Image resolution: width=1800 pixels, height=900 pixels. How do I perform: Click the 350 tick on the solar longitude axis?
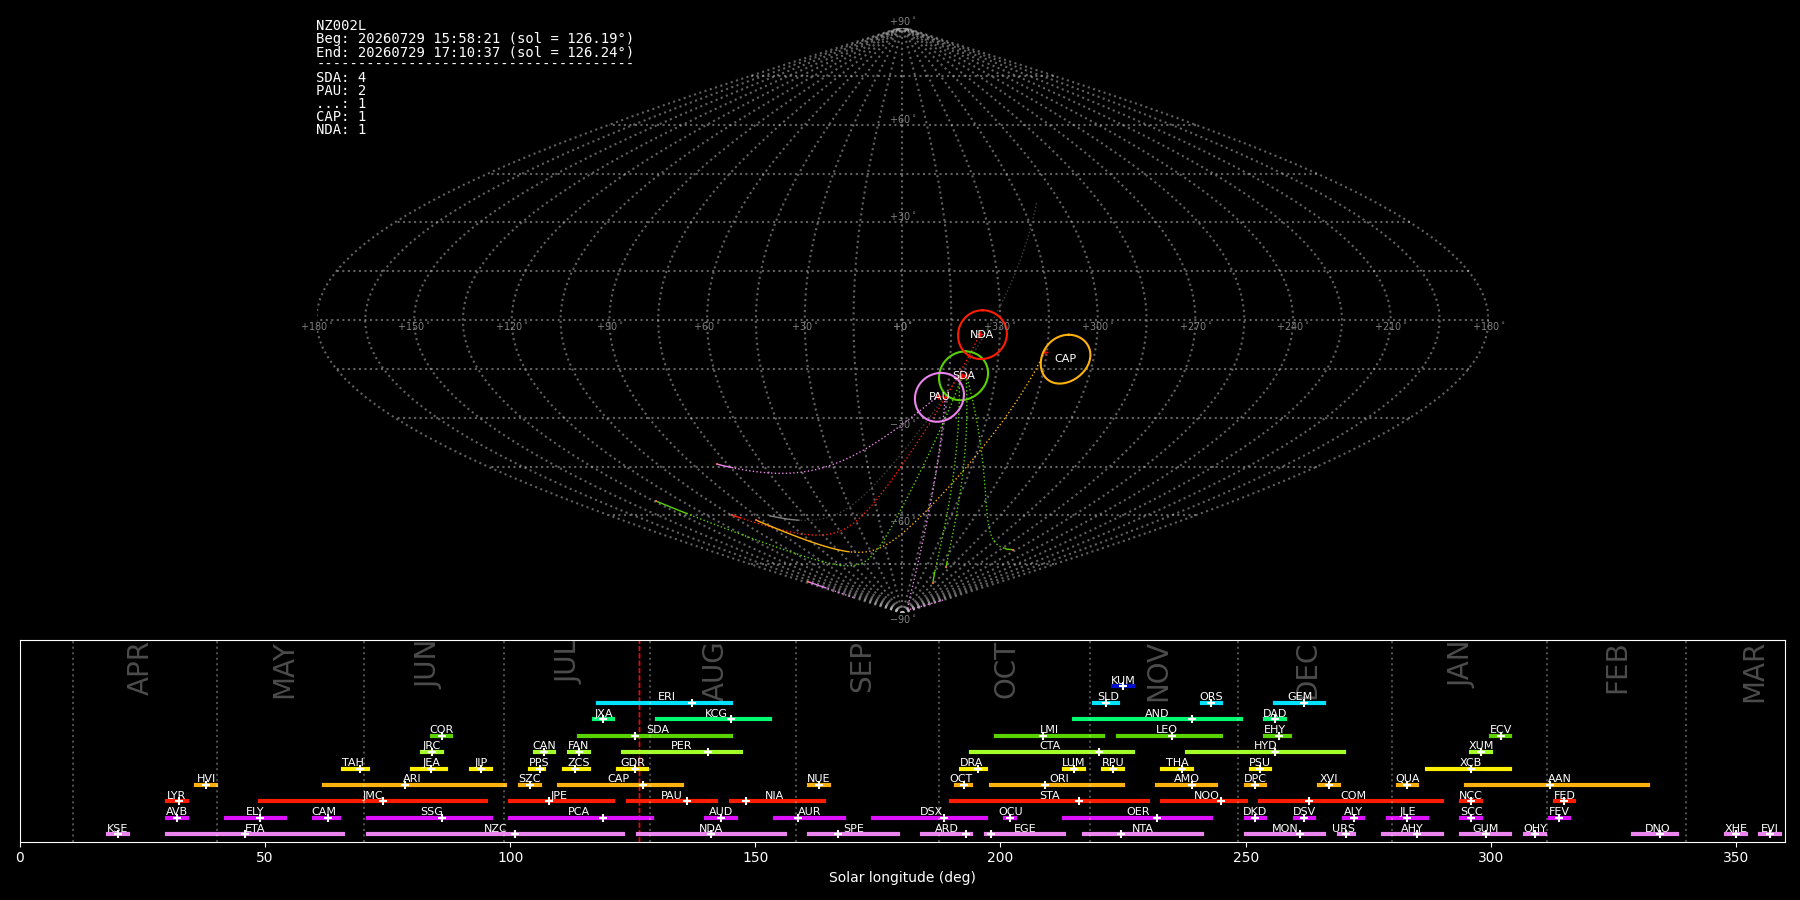[x=1735, y=857]
